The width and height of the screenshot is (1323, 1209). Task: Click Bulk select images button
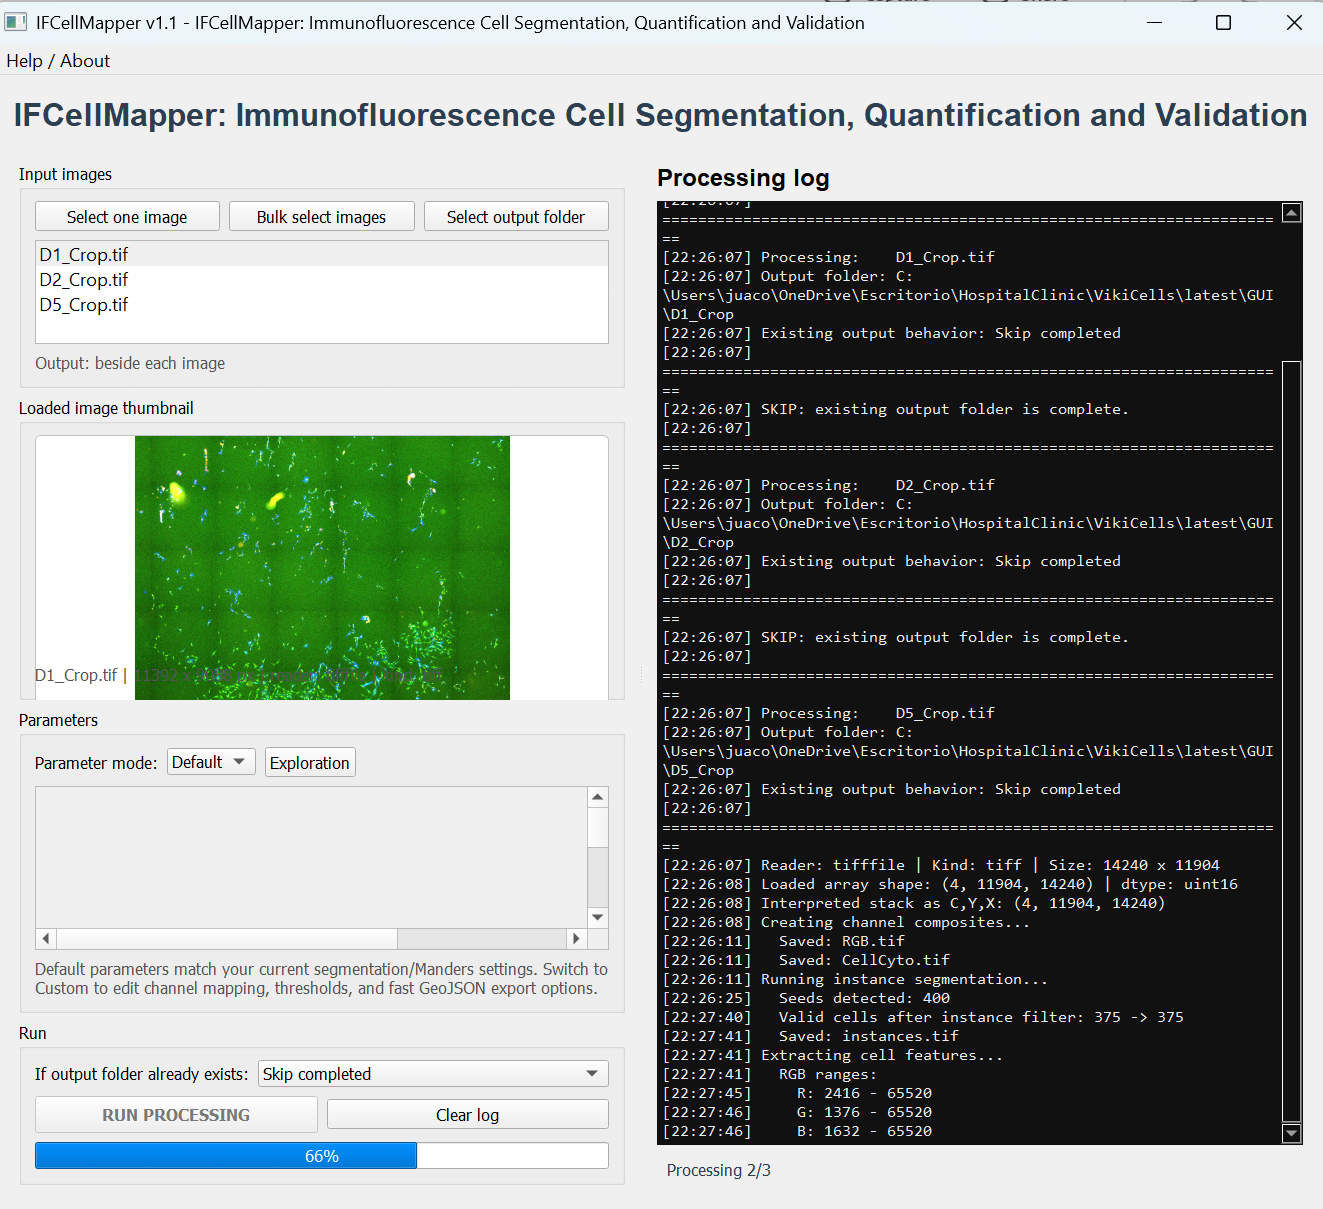(321, 217)
